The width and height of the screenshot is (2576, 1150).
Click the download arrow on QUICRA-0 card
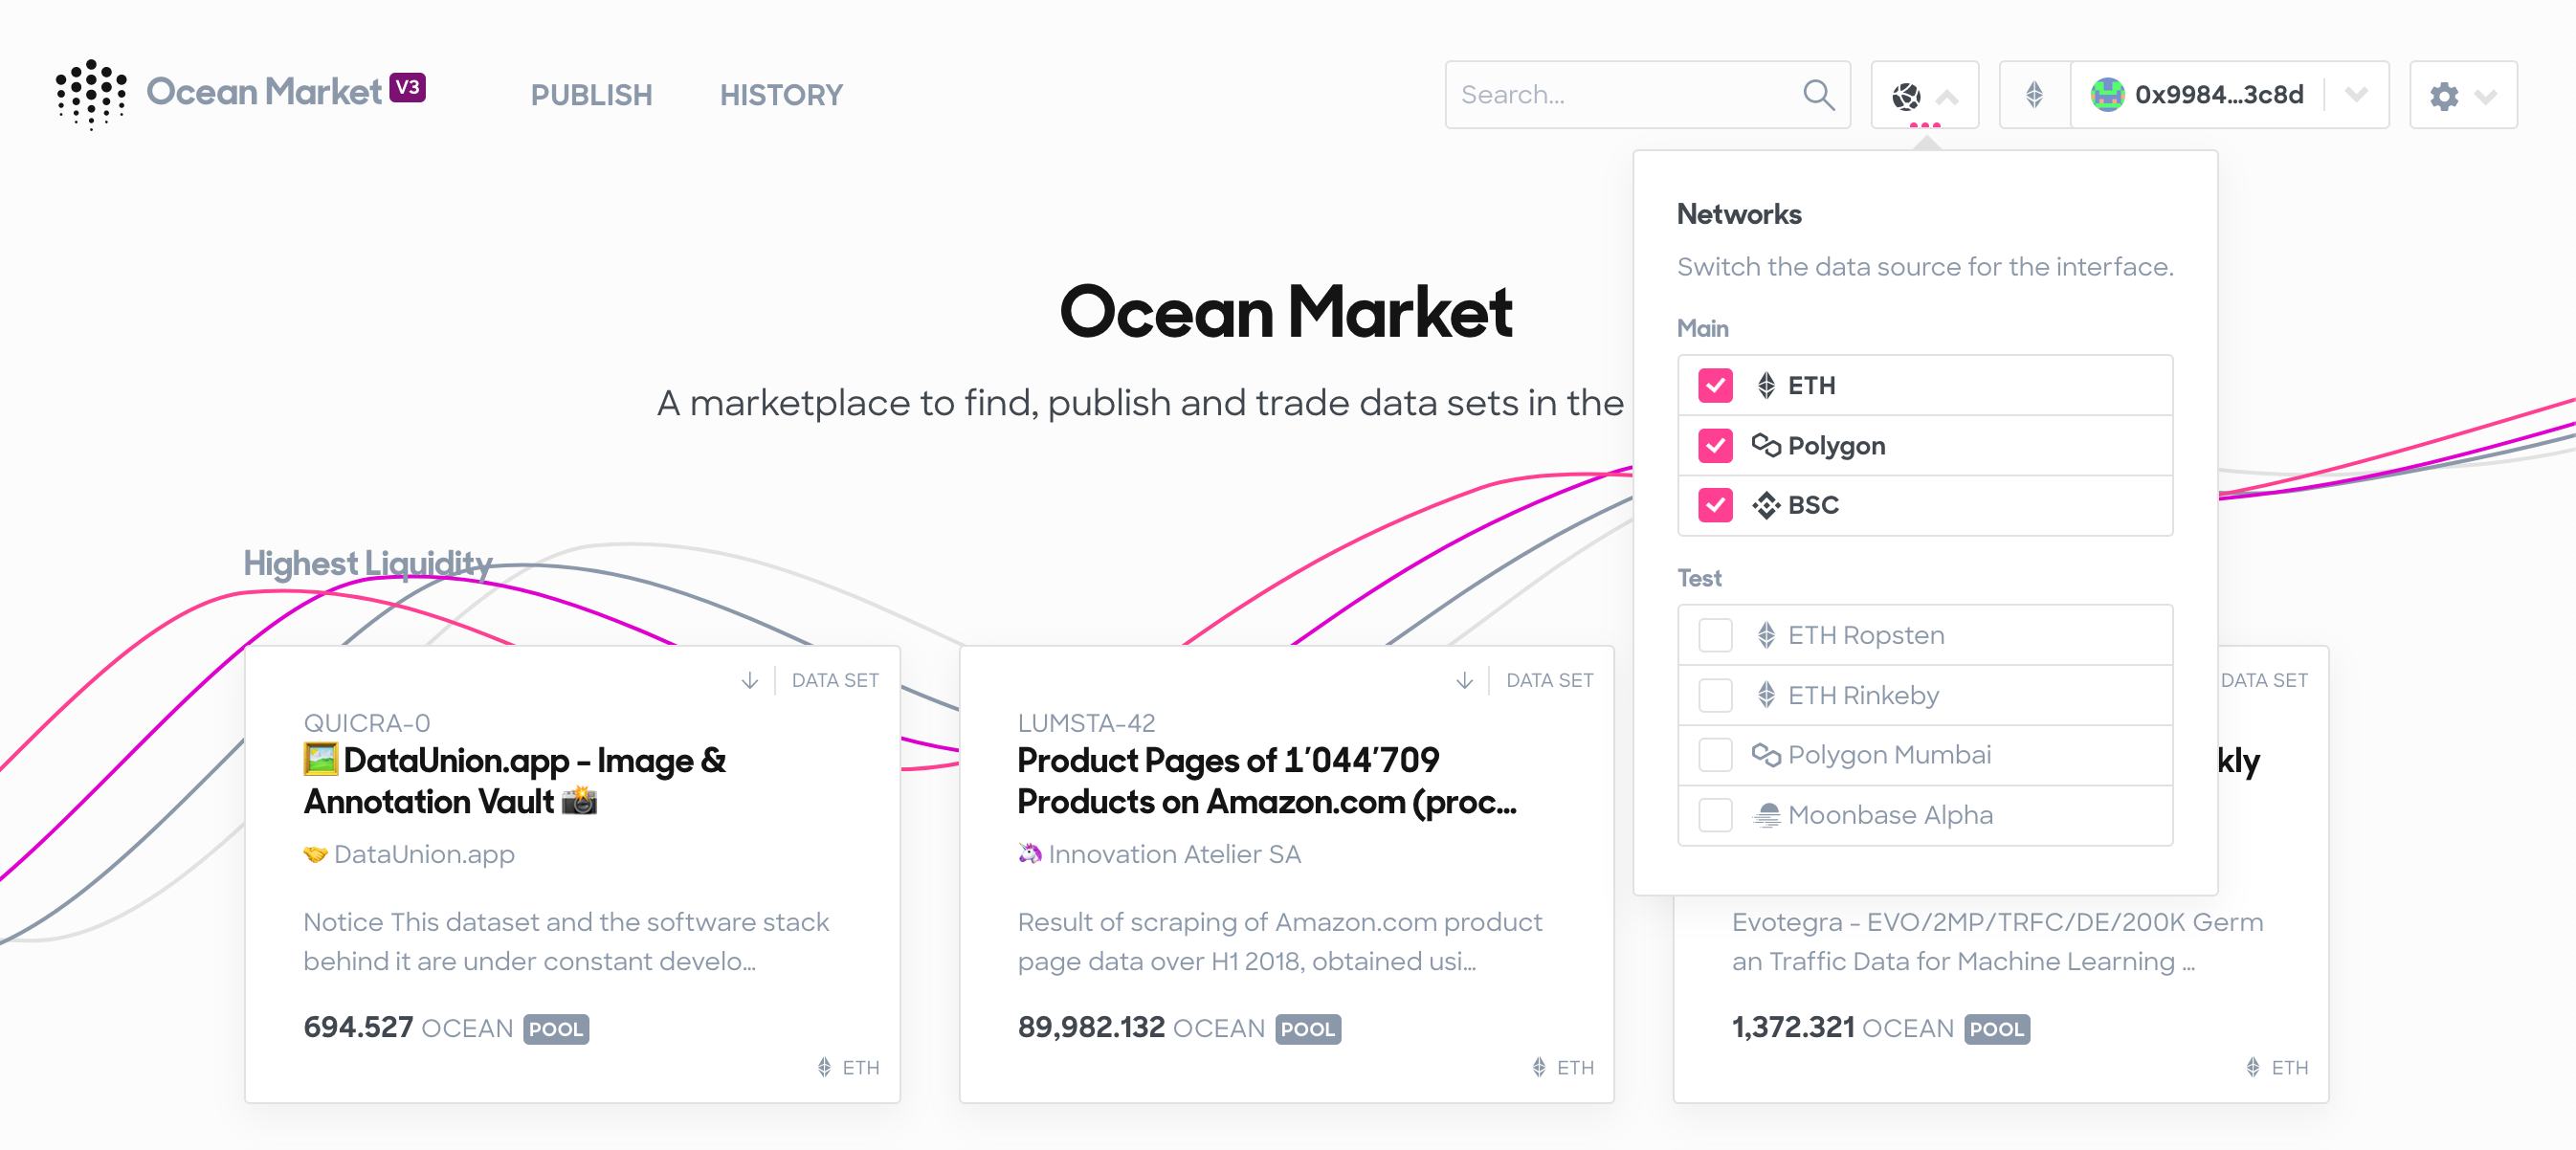pos(750,680)
